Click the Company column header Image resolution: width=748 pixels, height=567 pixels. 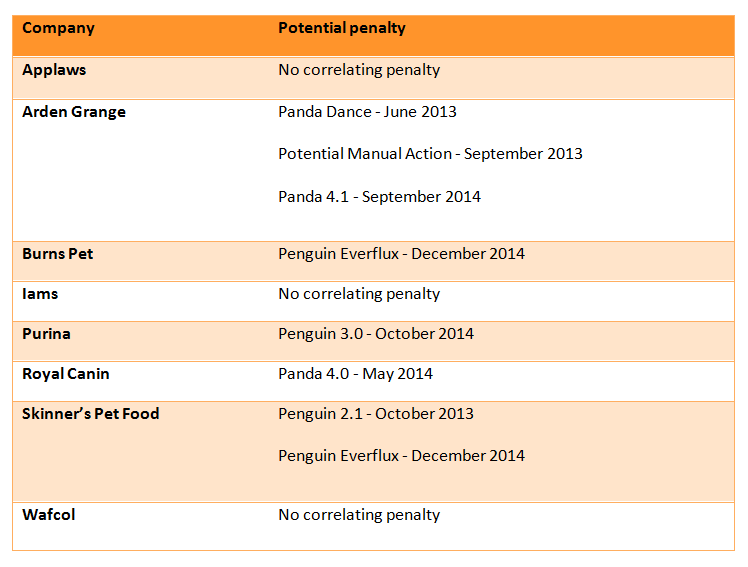(58, 28)
